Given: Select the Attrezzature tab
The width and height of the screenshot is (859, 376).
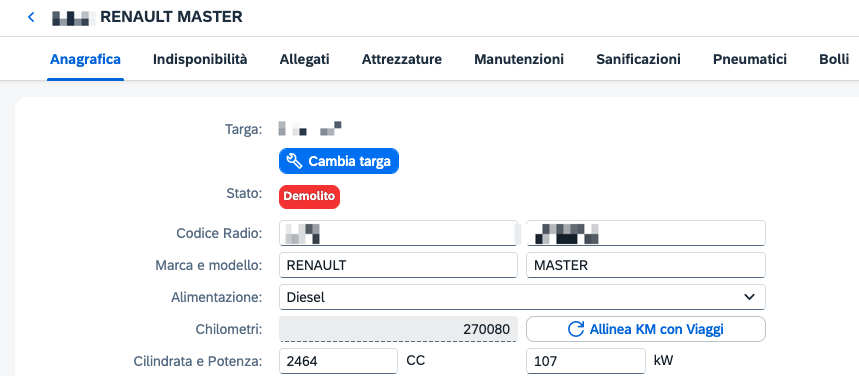Looking at the screenshot, I should pos(402,59).
